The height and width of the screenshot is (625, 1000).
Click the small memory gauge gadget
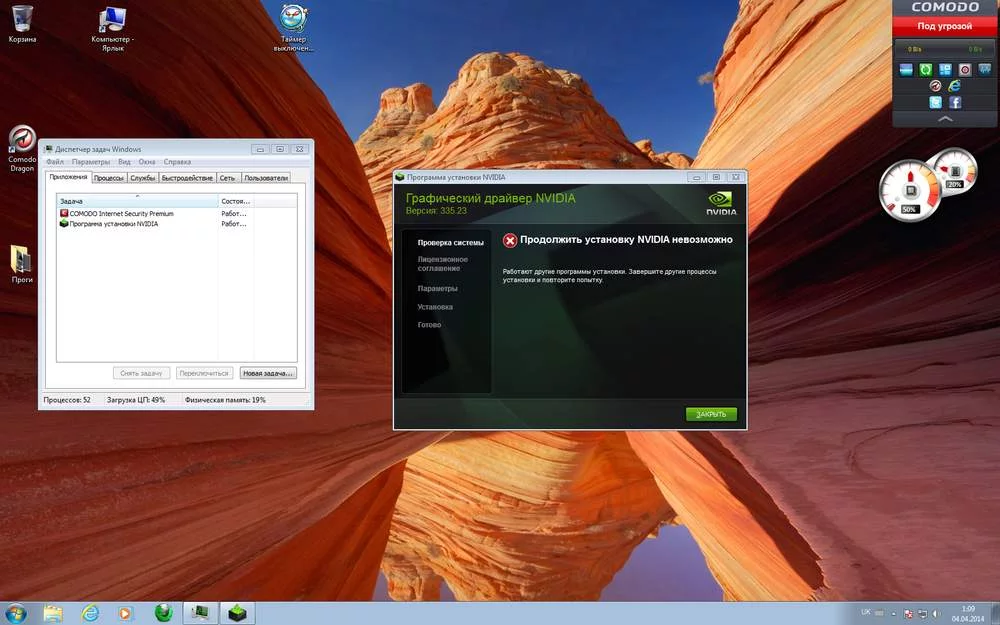pos(955,171)
